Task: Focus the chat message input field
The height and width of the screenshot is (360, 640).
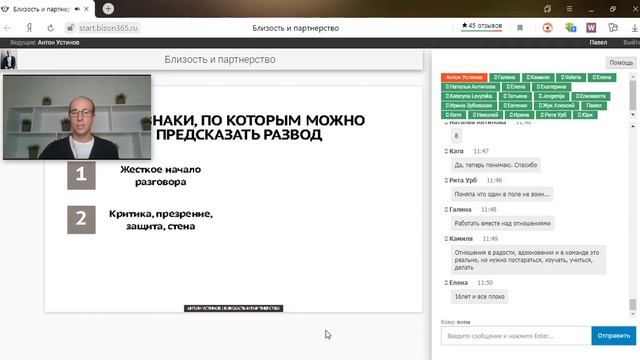Action: (x=516, y=336)
